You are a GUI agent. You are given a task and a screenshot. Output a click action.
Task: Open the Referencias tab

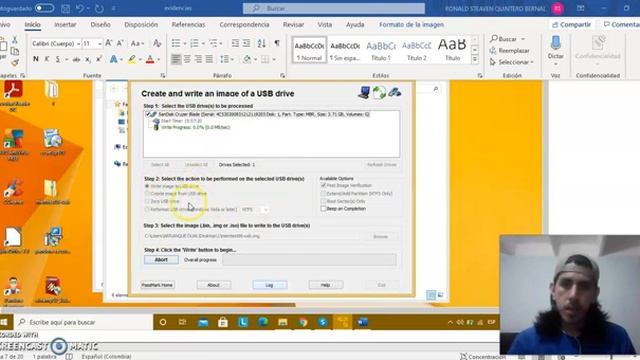[188, 24]
